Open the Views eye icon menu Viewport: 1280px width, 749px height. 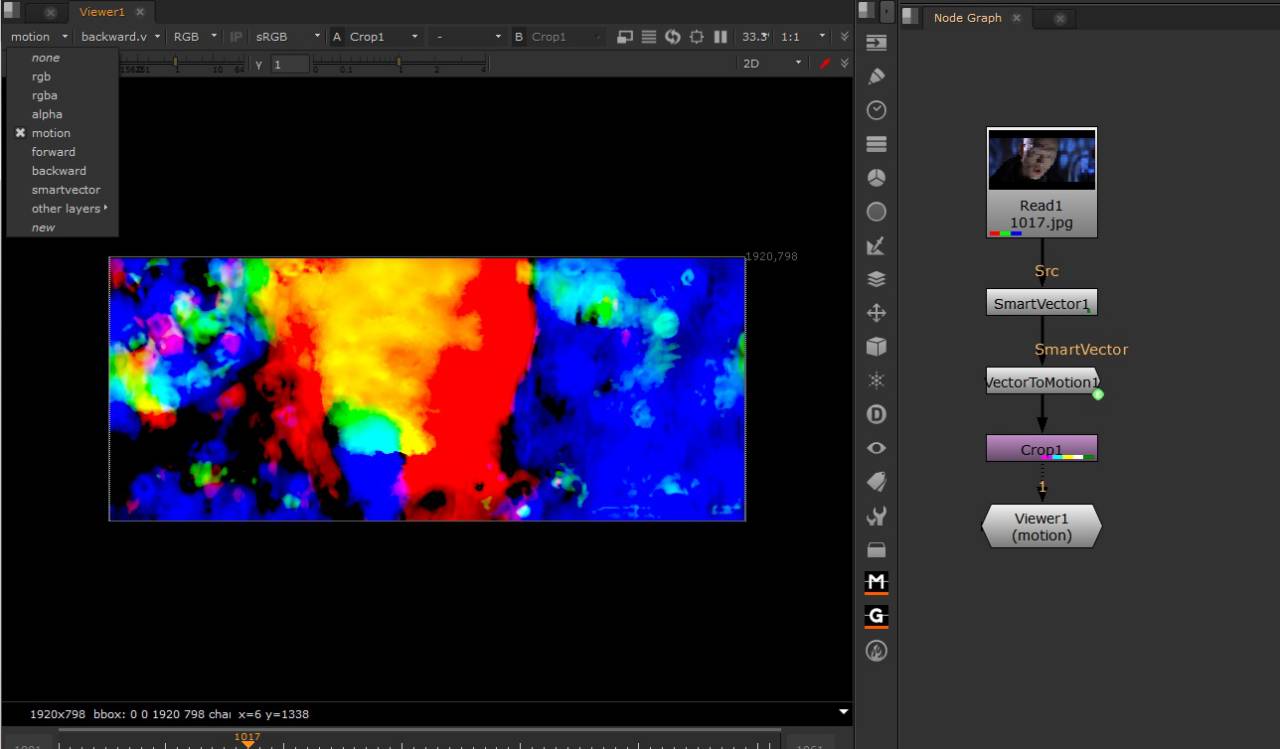coord(876,448)
